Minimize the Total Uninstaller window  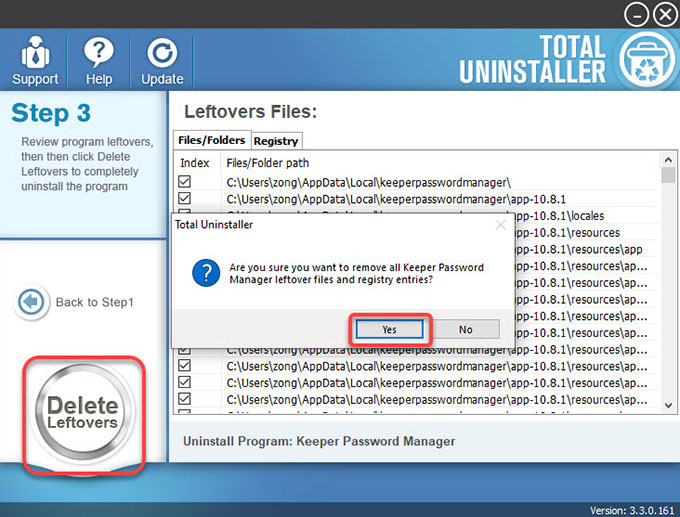point(636,15)
